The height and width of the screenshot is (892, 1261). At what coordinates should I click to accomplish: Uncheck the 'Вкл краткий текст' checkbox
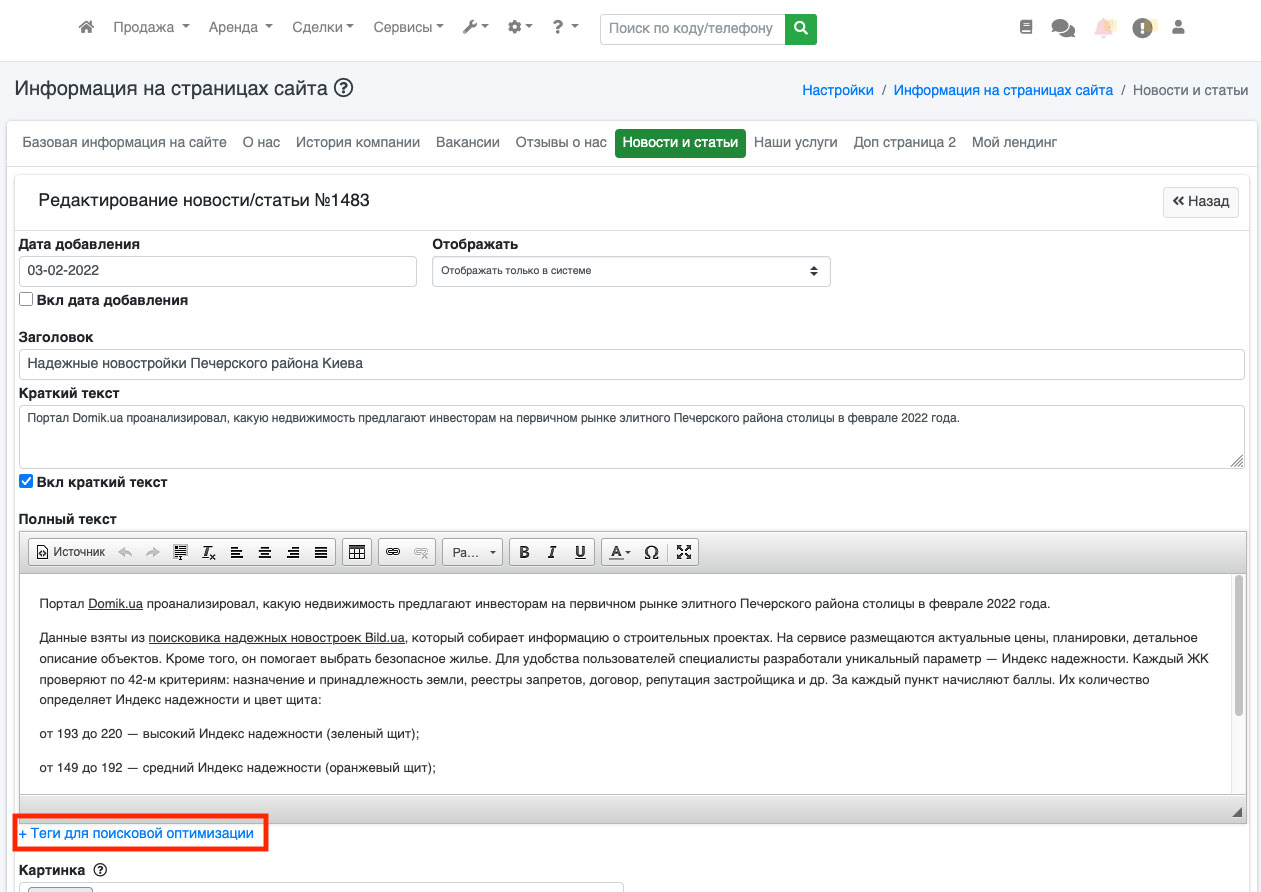pos(27,482)
